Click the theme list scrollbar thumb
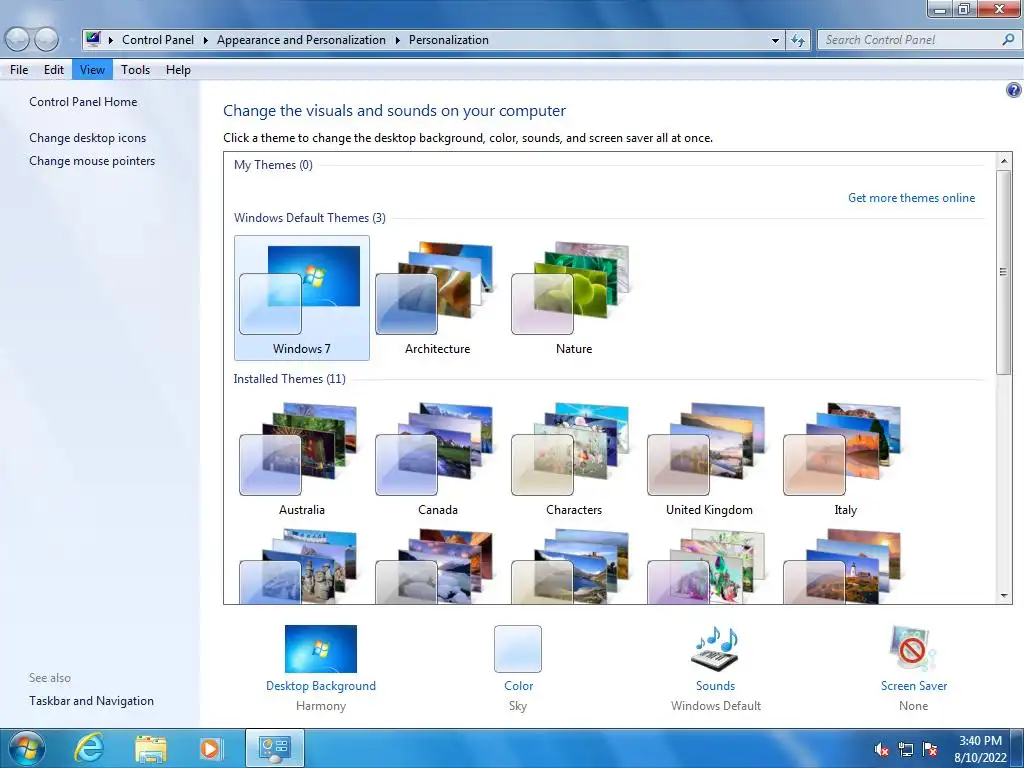The image size is (1024, 768). (1004, 272)
